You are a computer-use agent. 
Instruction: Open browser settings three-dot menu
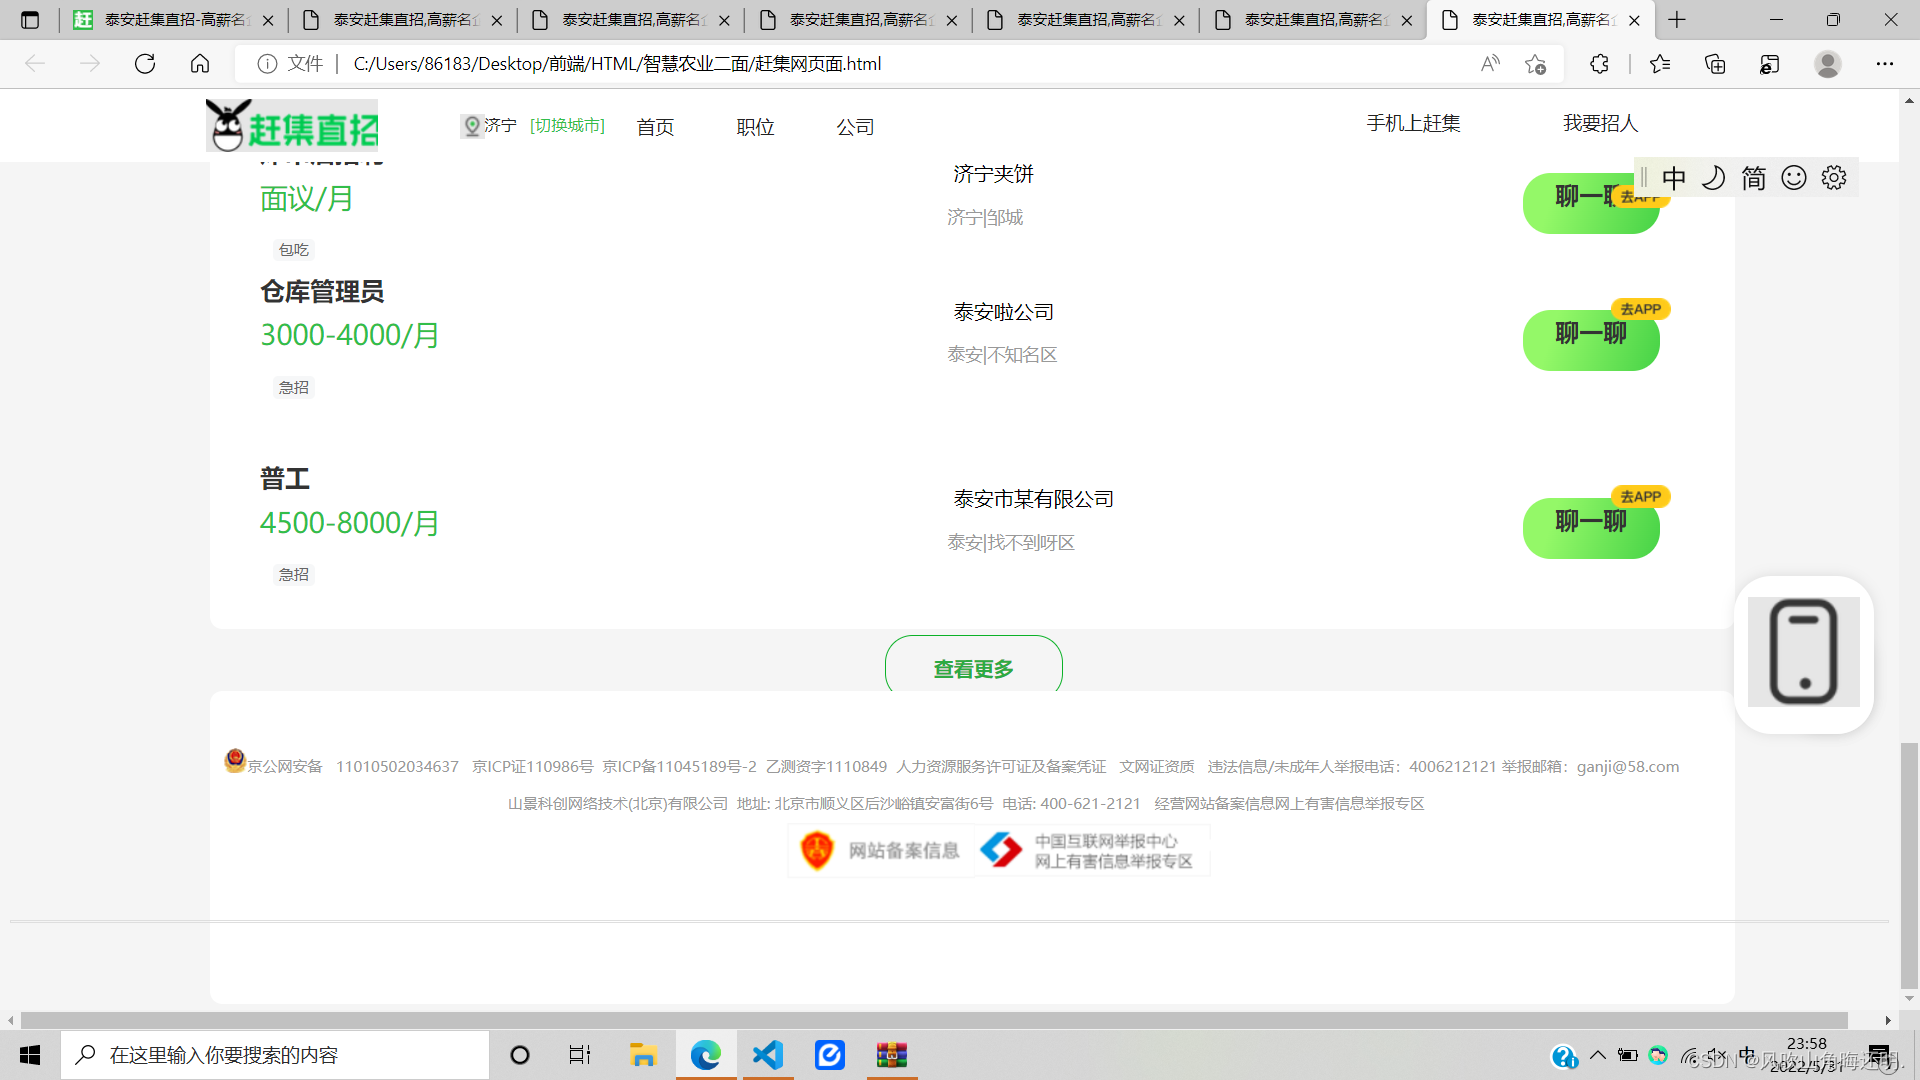[1884, 64]
